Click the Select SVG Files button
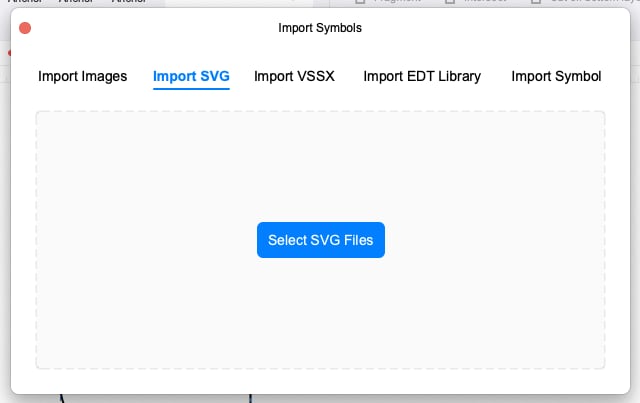 click(321, 240)
